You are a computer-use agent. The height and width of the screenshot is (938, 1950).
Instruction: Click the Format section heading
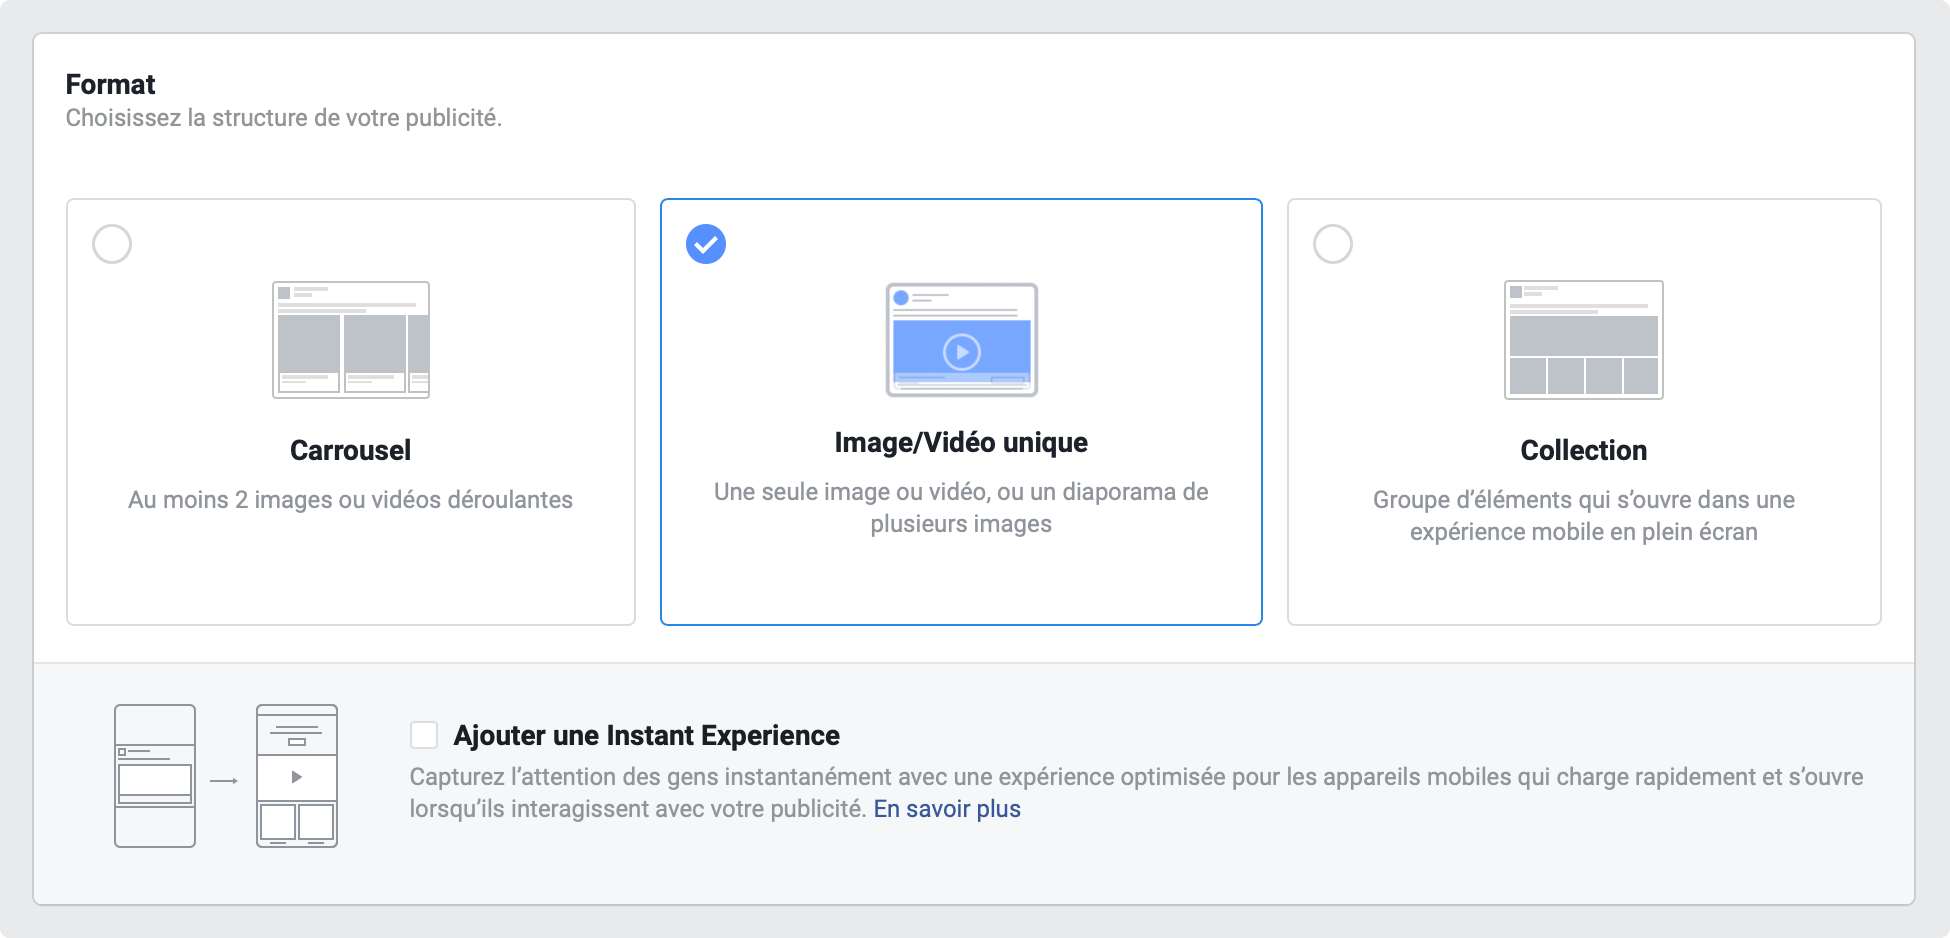[x=111, y=84]
